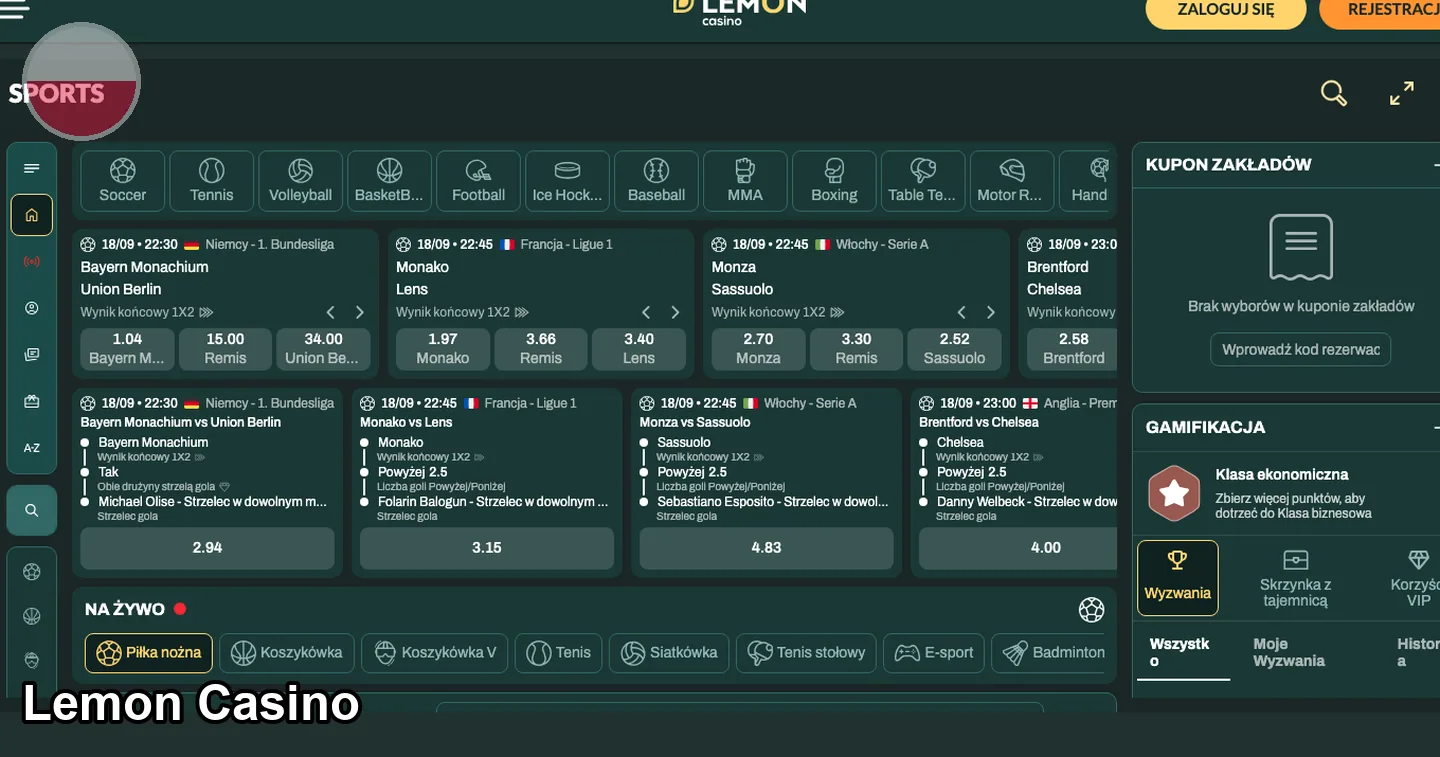Open the sidebar user profile icon

[x=32, y=308]
